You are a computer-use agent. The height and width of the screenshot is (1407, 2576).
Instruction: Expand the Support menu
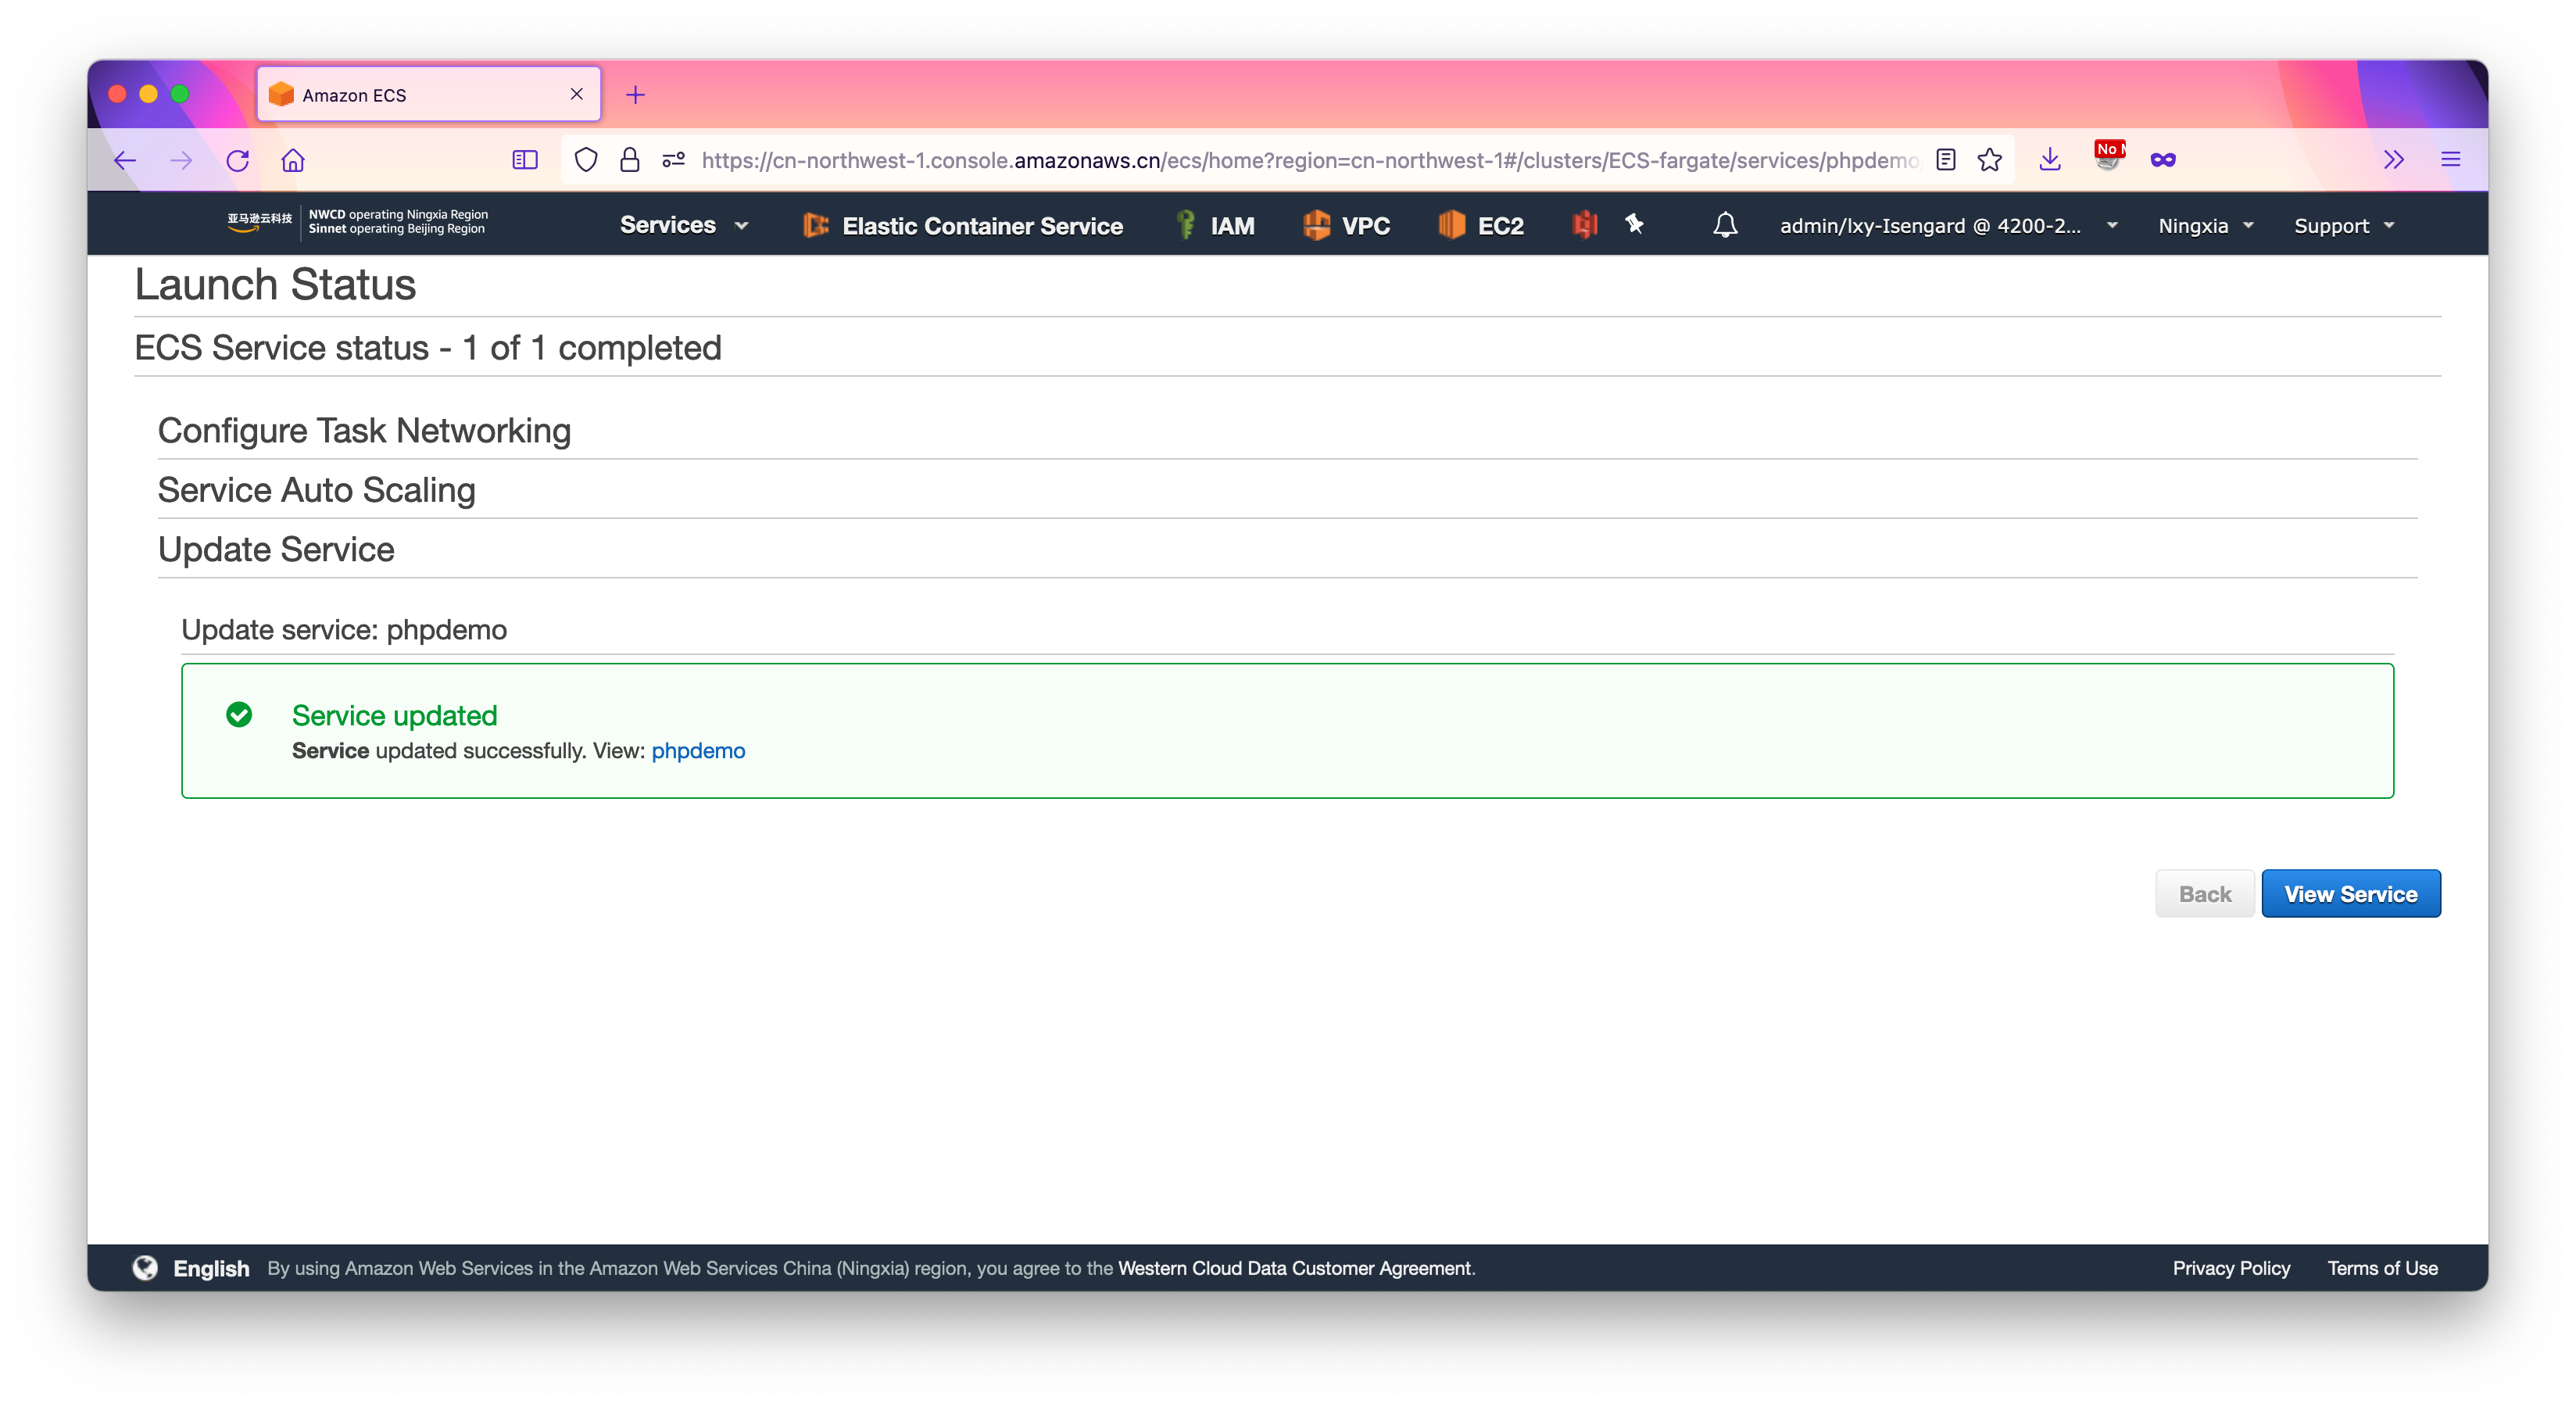[x=2344, y=226]
